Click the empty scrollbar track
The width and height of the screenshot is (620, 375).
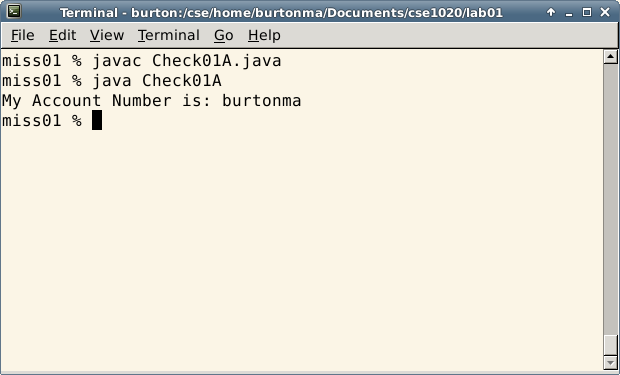(x=611, y=198)
